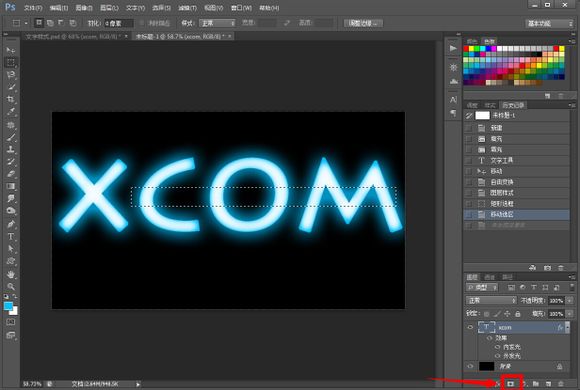Select the 自由变换 history state

click(x=516, y=182)
